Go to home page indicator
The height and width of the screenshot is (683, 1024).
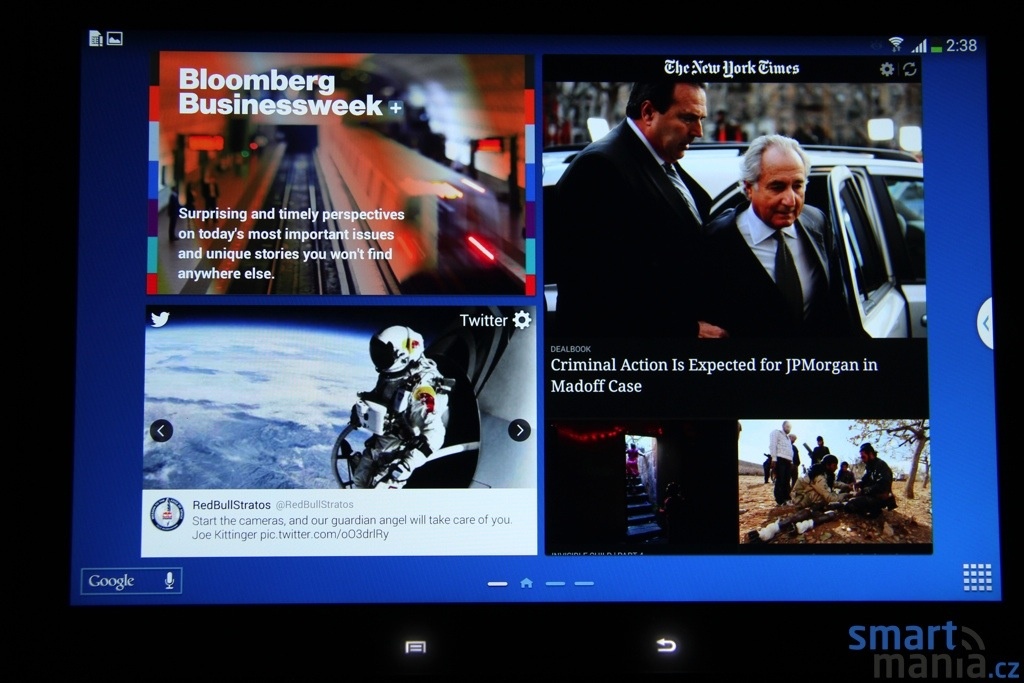526,583
